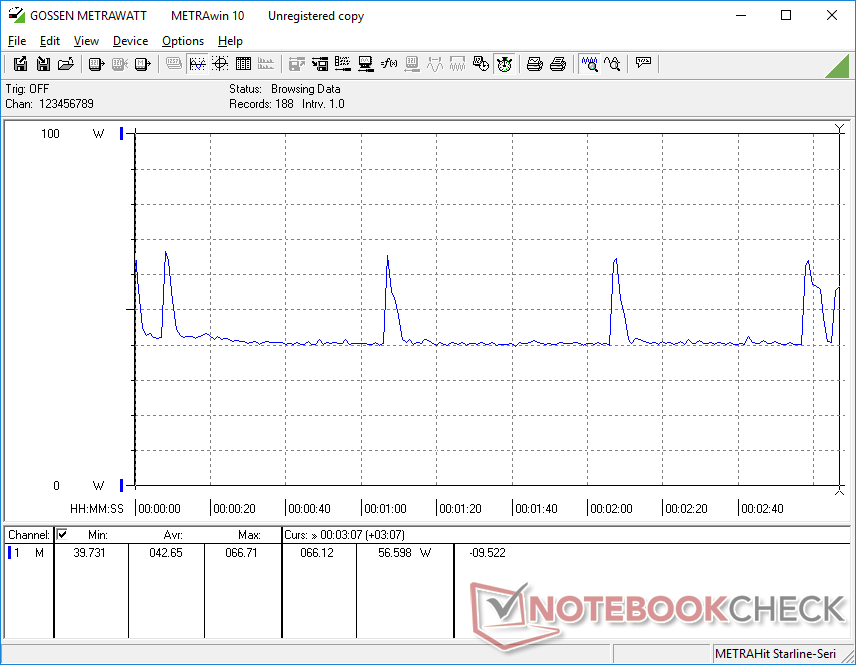Click the green corner triangle at toolbar right

(x=838, y=66)
